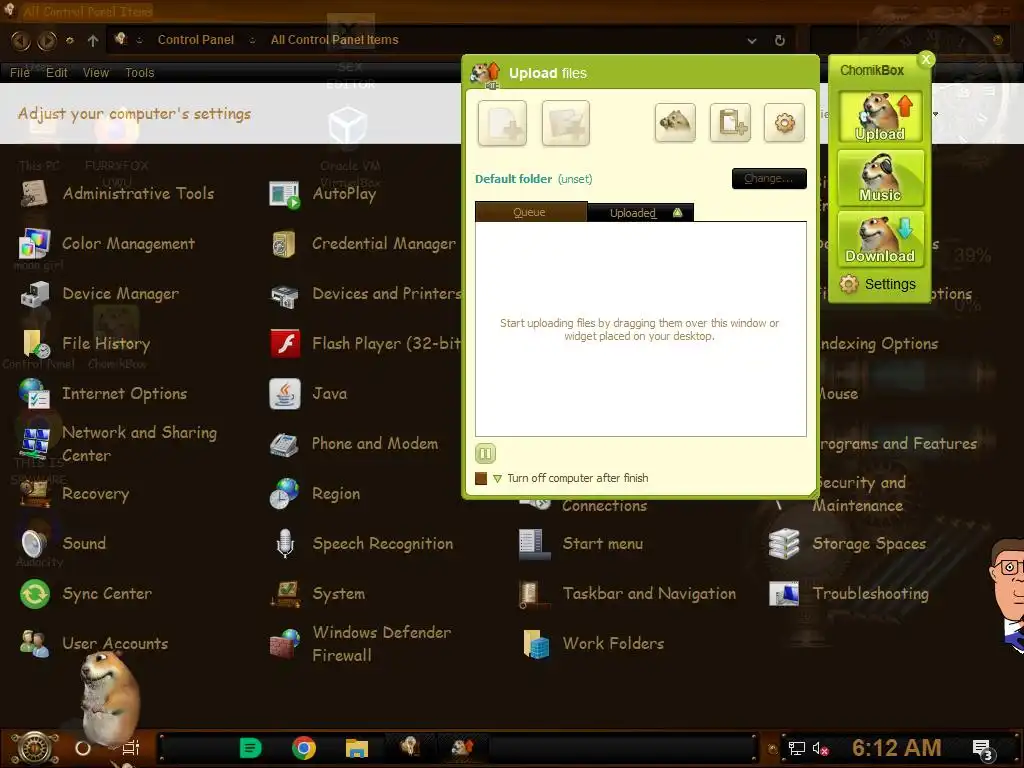Open Recovery item
Image resolution: width=1024 pixels, height=768 pixels.
click(74, 494)
